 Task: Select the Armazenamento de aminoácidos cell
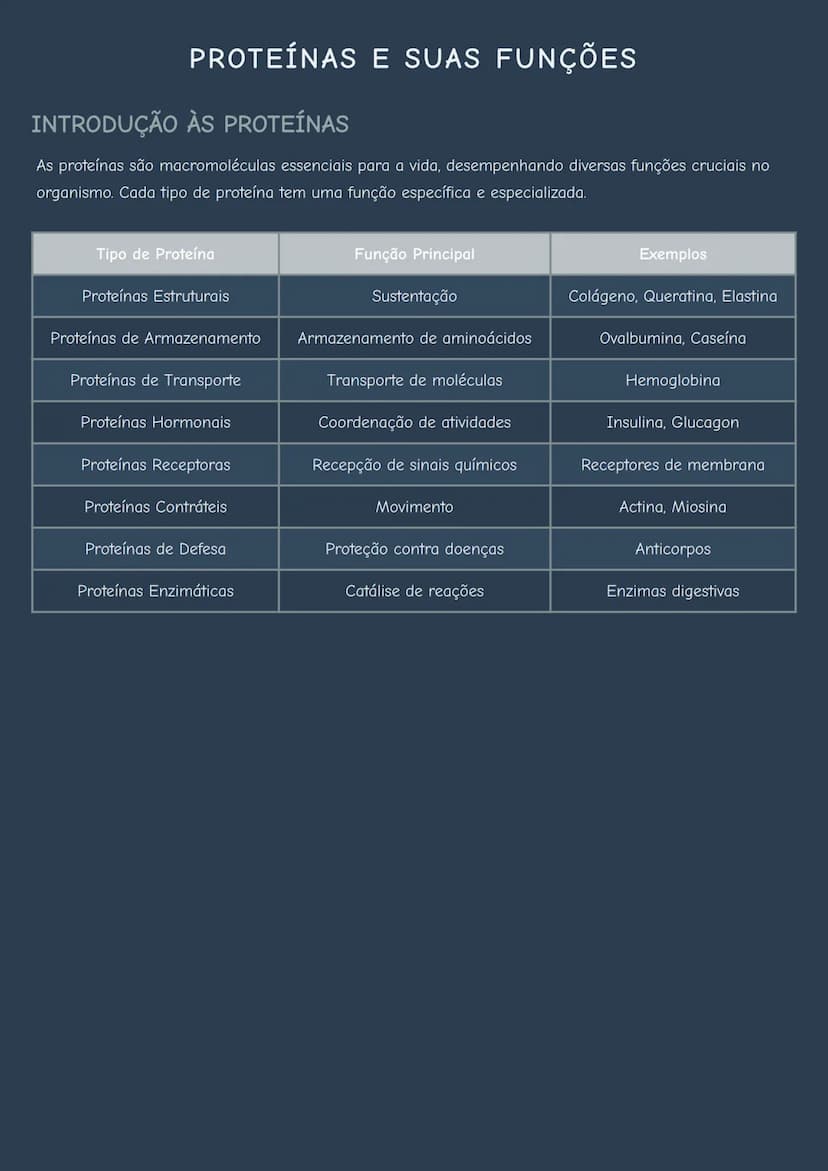[x=414, y=338]
